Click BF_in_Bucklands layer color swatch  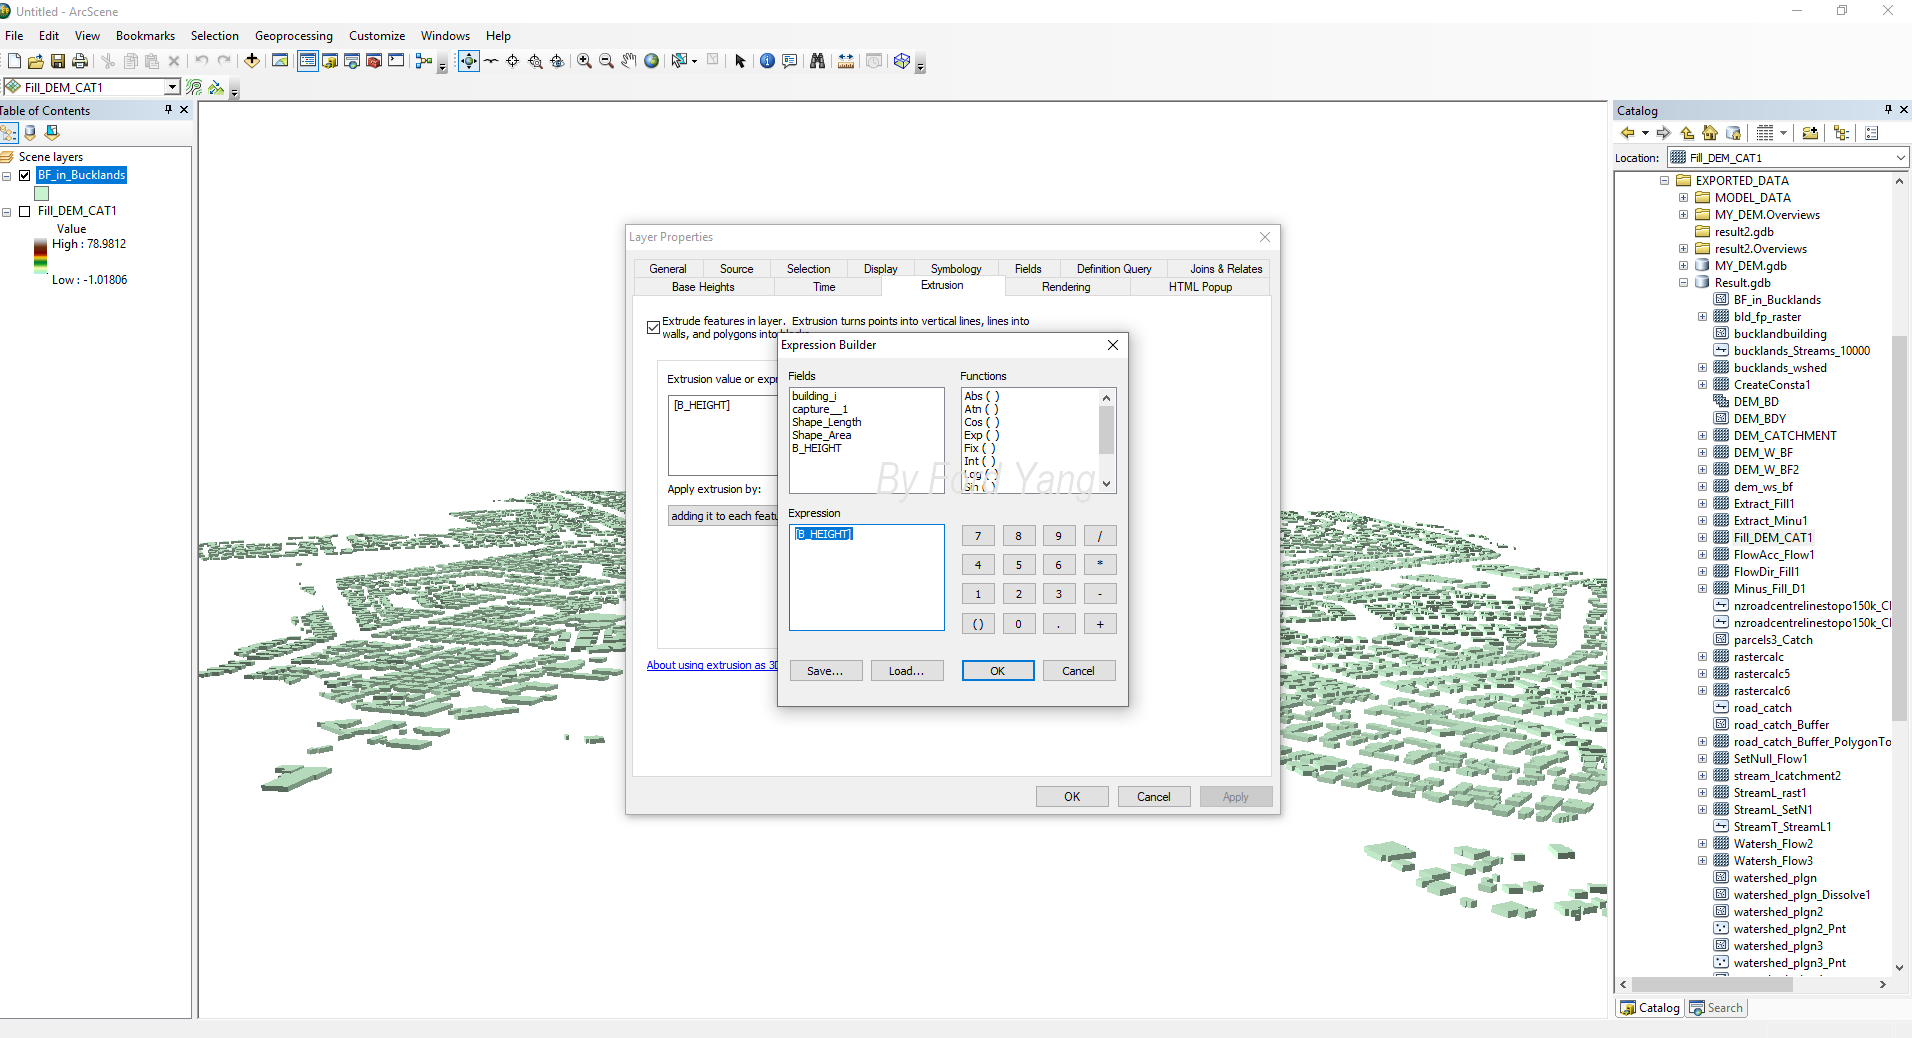(41, 194)
